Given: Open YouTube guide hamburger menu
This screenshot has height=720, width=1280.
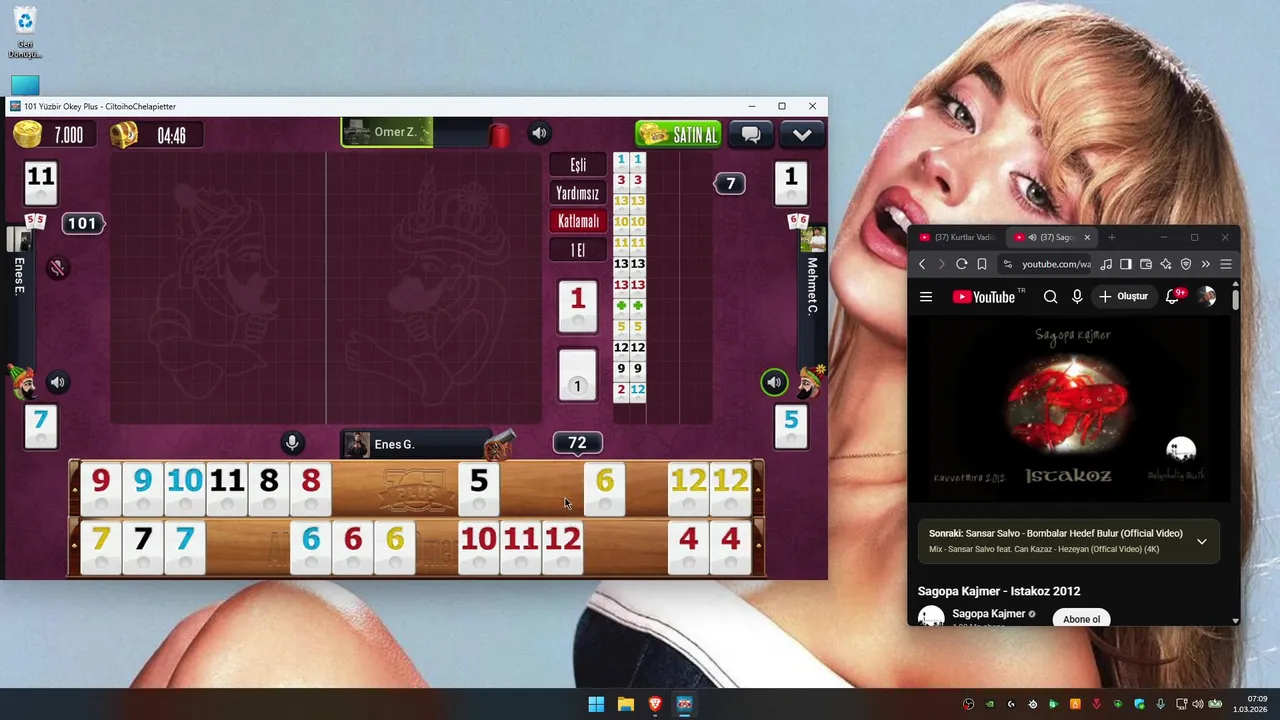Looking at the screenshot, I should pos(926,296).
